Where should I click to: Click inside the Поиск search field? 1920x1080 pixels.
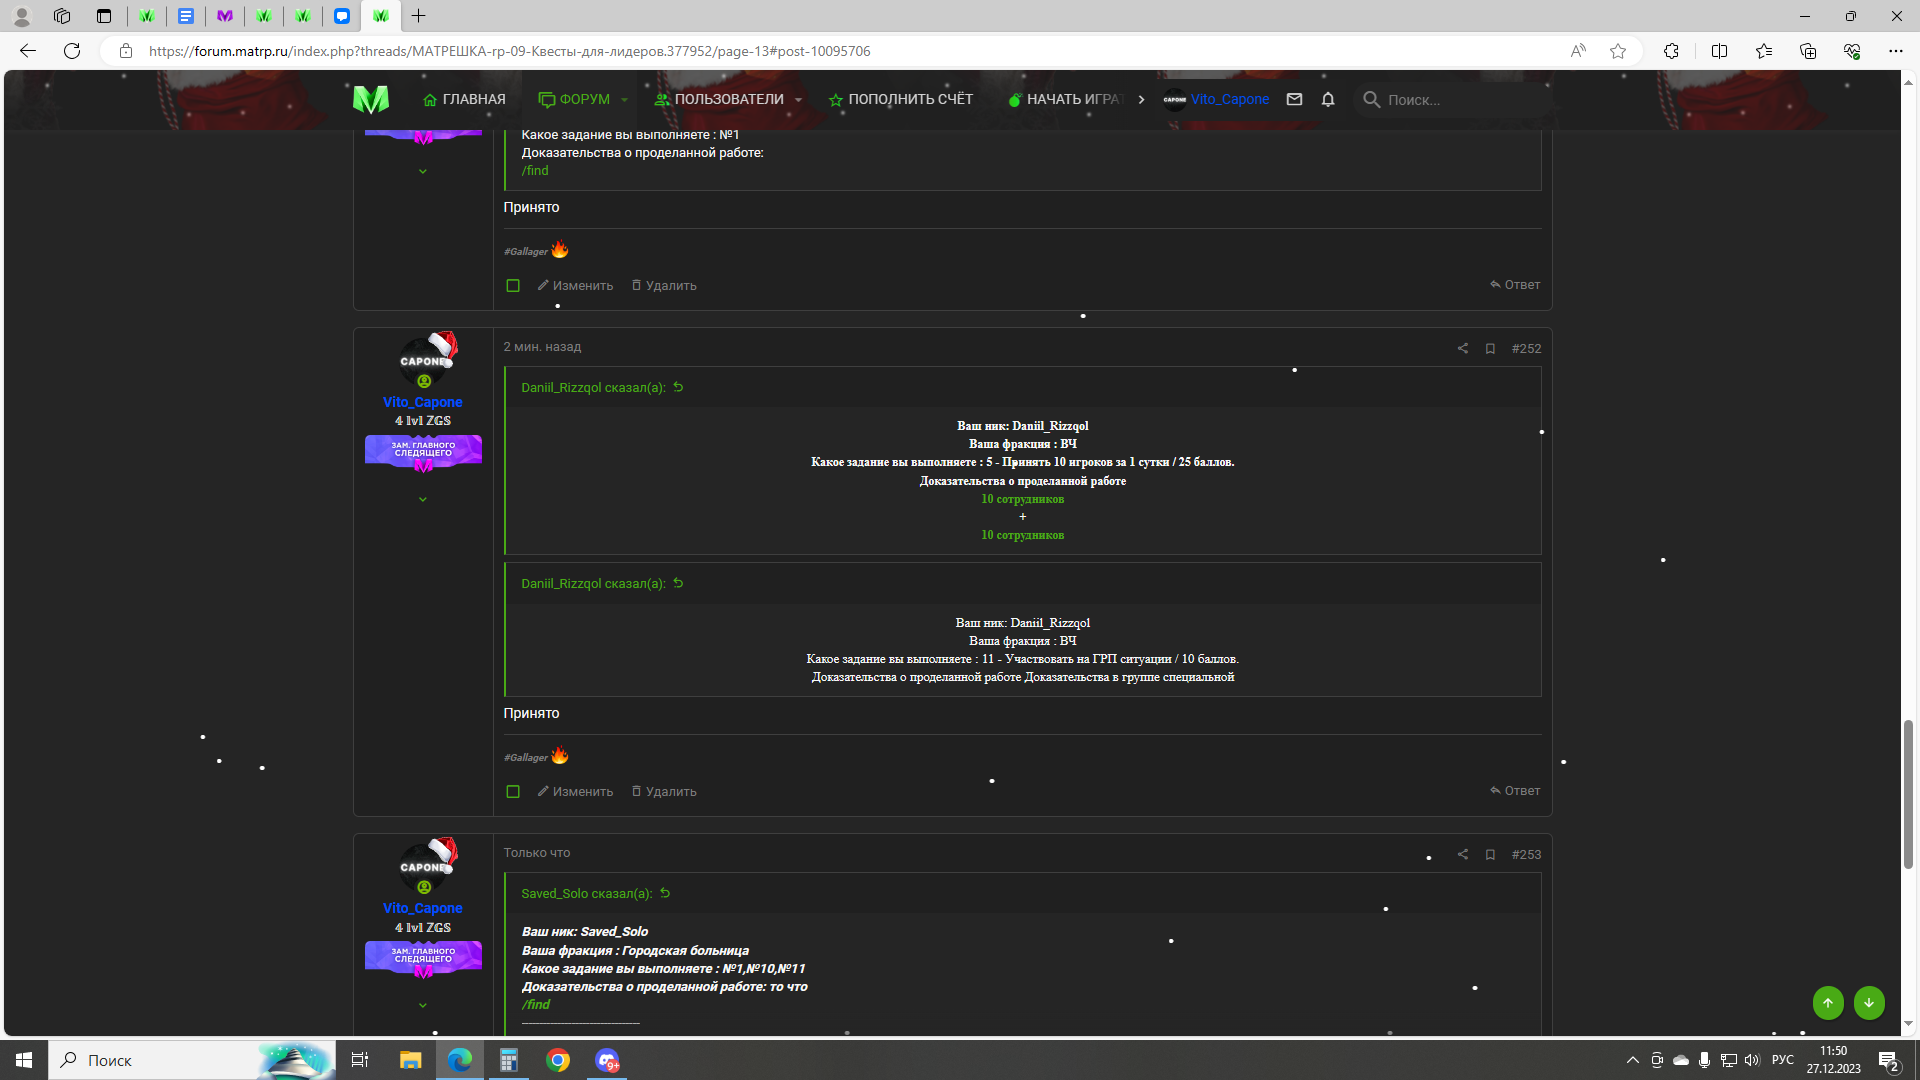click(1450, 99)
